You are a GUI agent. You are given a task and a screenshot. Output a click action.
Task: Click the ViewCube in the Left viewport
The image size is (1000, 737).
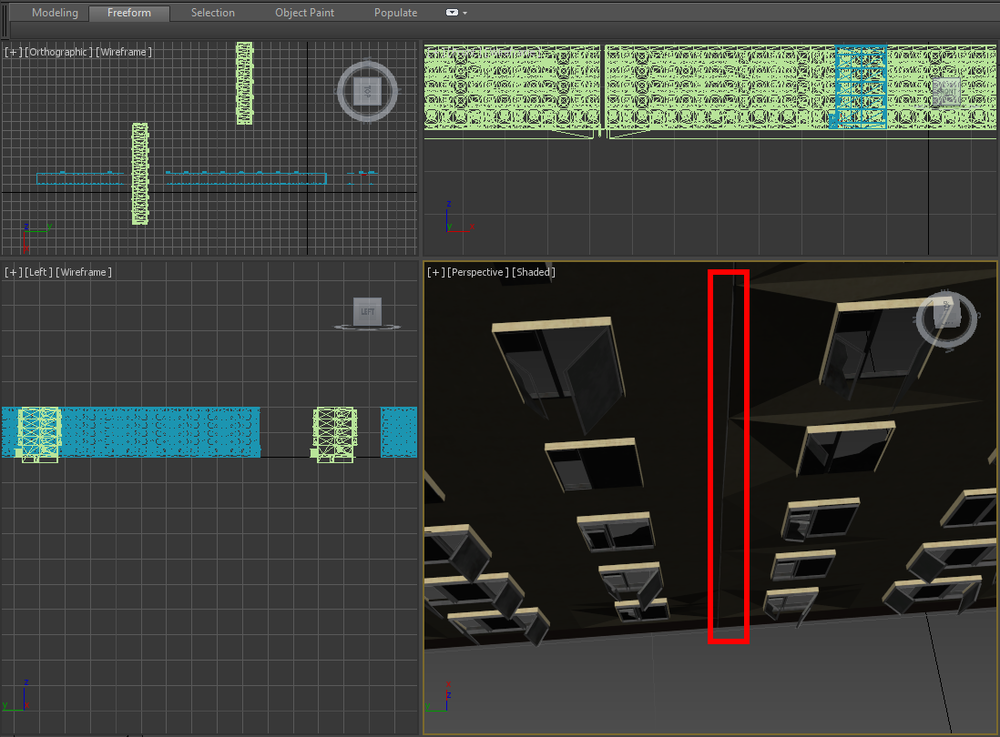pyautogui.click(x=367, y=311)
